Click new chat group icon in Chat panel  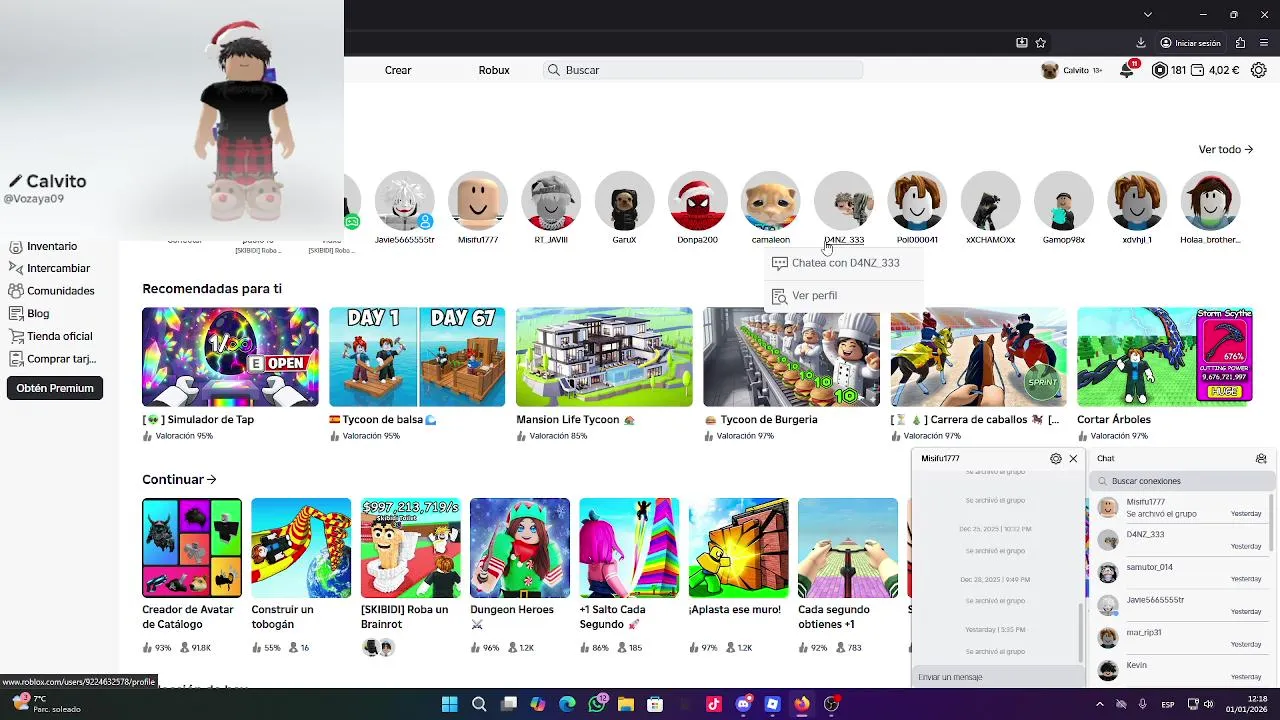pyautogui.click(x=1261, y=458)
